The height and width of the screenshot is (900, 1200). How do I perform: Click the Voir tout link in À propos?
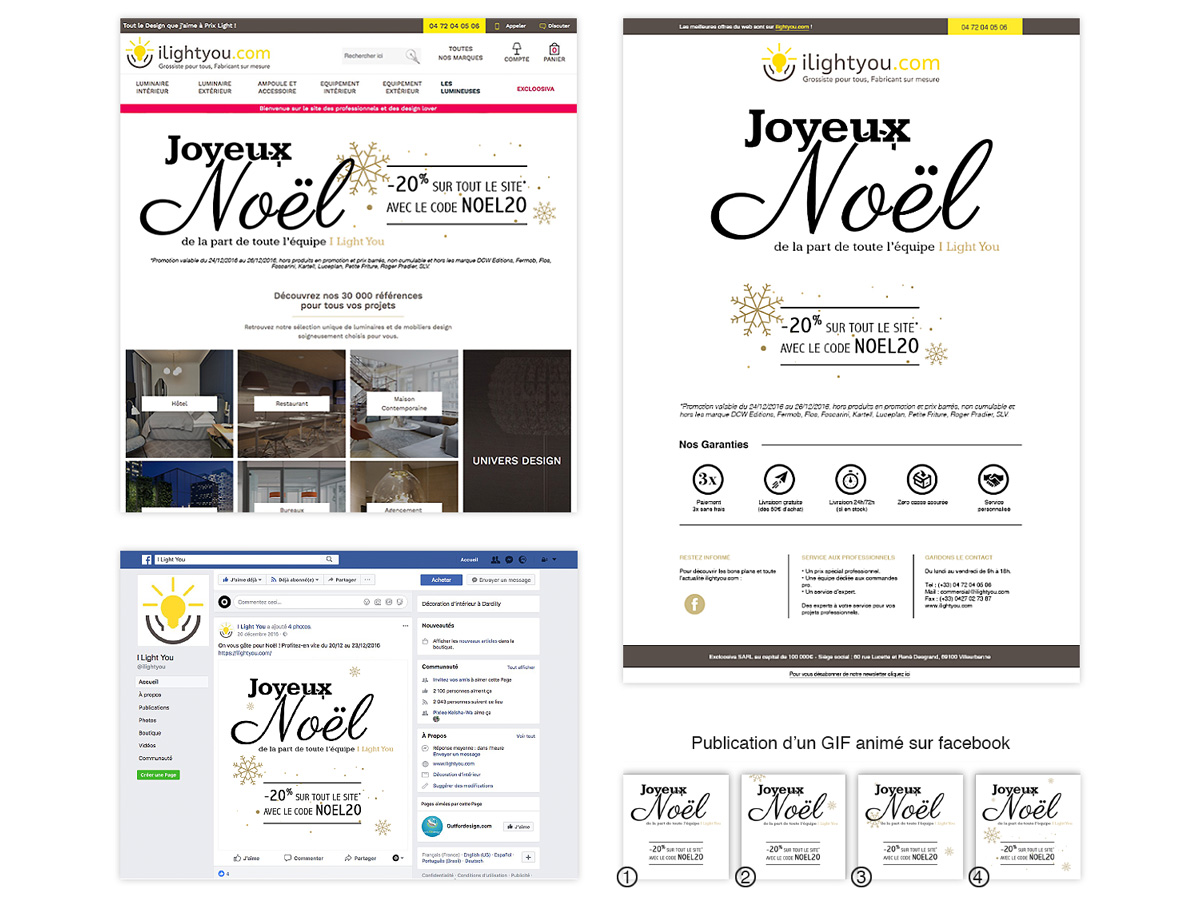tap(526, 736)
